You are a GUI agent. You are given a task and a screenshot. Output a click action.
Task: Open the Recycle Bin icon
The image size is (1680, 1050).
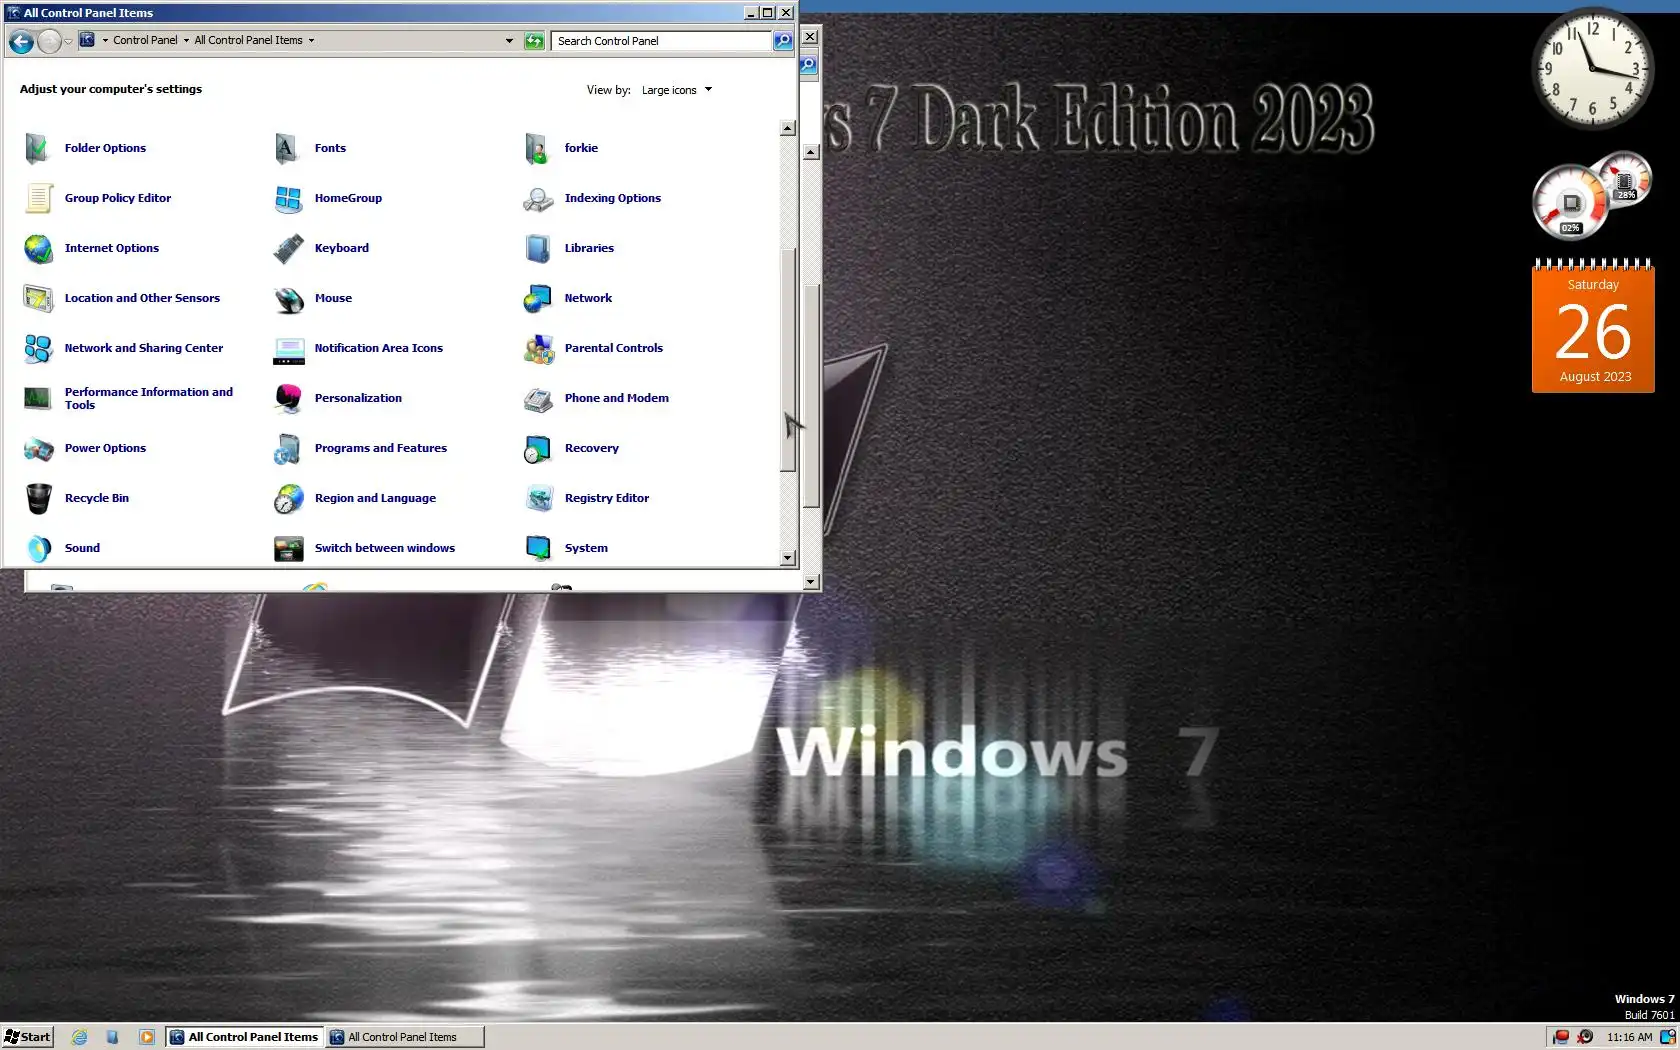tap(38, 498)
